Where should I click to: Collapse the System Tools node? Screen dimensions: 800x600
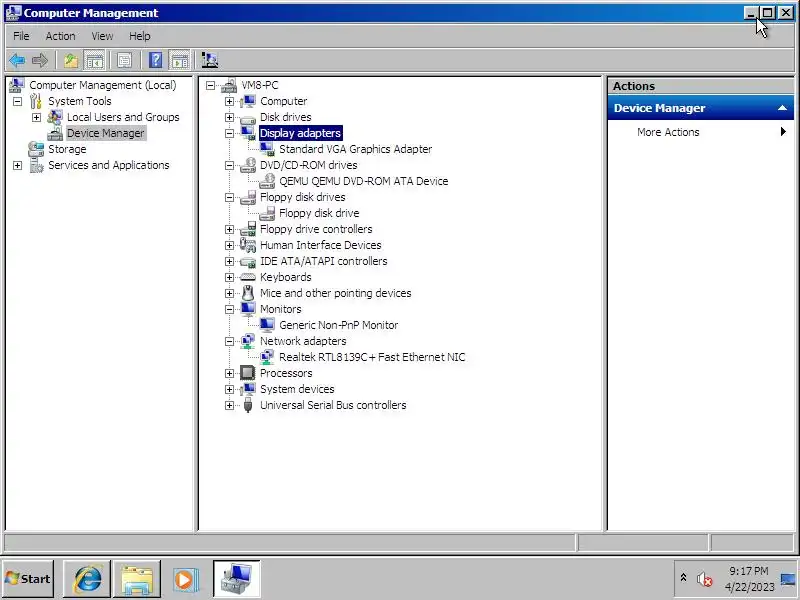(x=17, y=102)
